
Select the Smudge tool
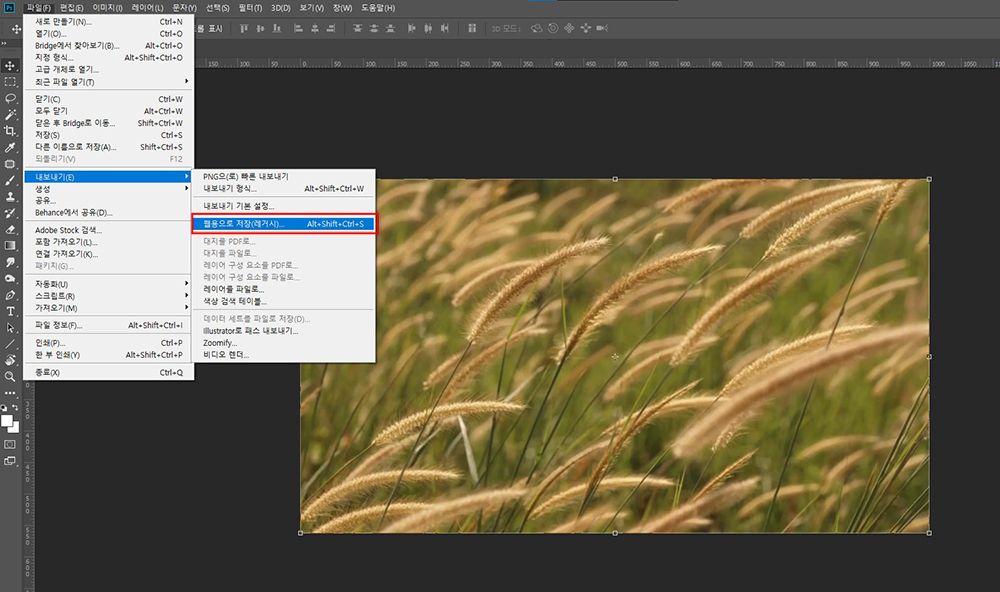click(10, 262)
